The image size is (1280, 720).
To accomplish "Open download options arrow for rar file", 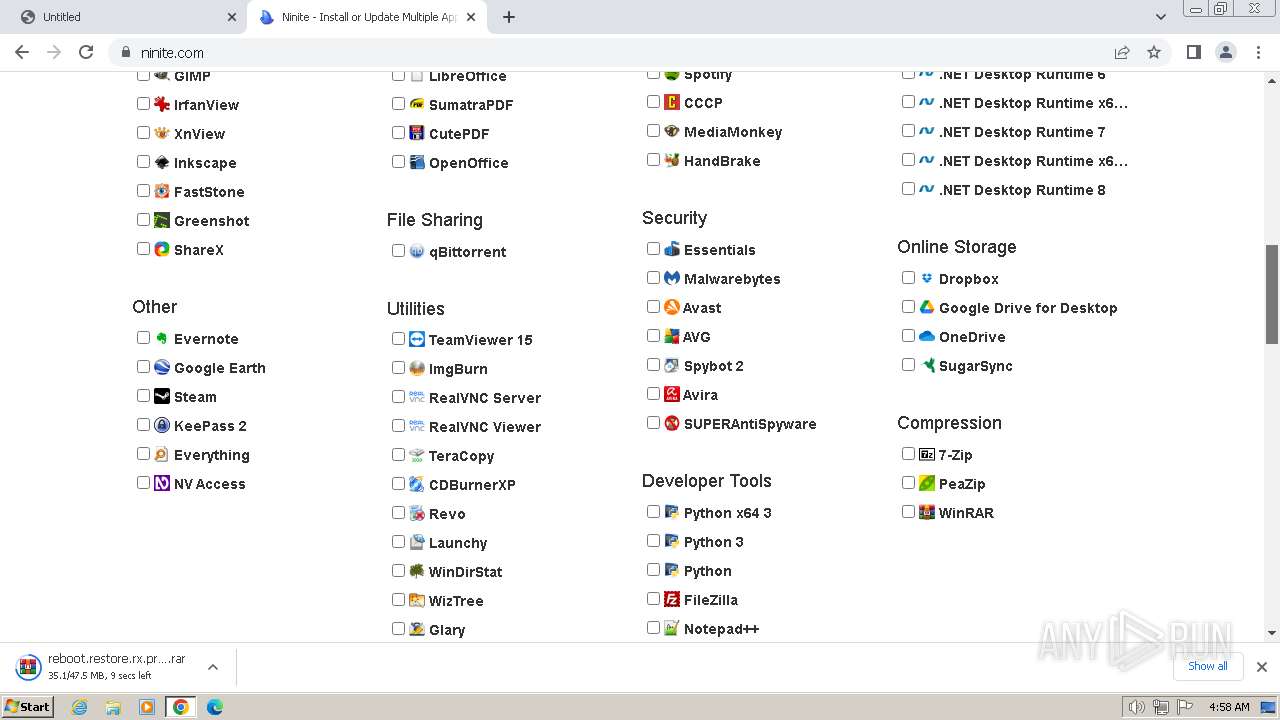I will click(213, 667).
